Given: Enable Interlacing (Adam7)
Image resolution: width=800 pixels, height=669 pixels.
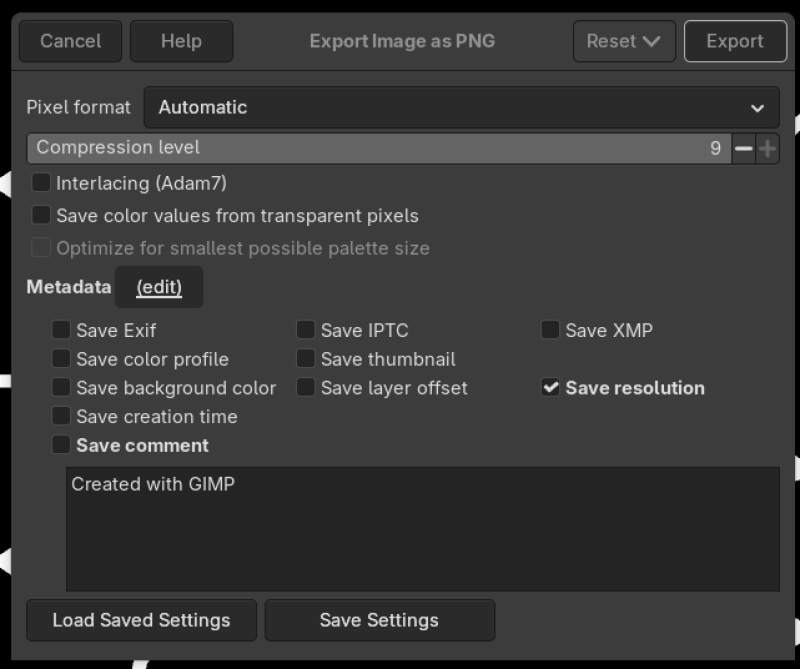Looking at the screenshot, I should coord(41,185).
